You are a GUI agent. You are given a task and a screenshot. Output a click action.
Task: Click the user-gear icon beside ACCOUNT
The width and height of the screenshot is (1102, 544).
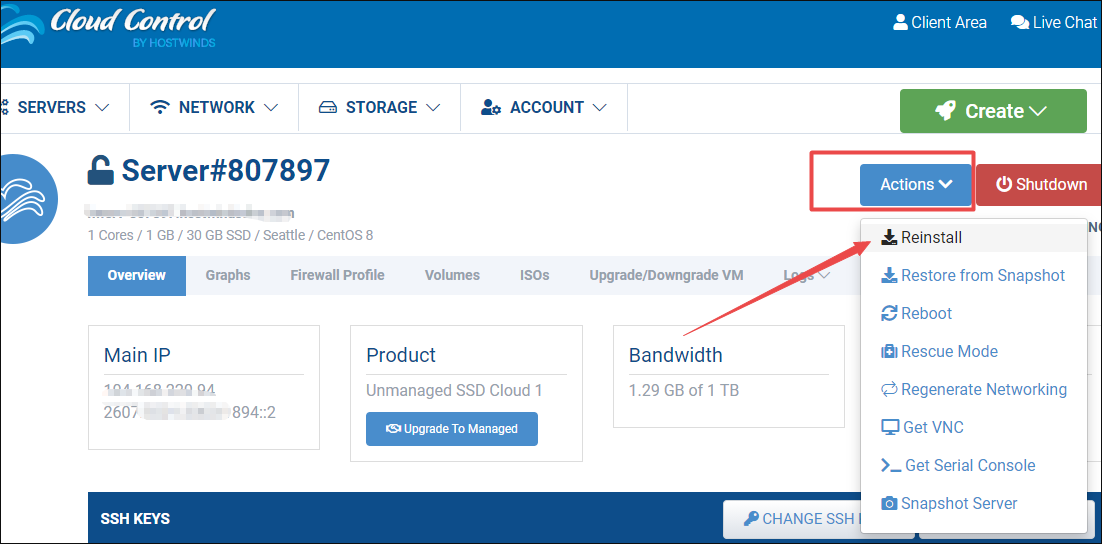[491, 108]
